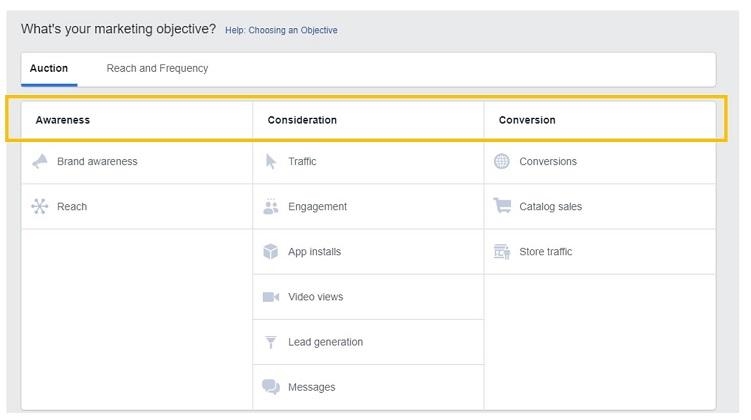Select the Store traffic storefront icon

pos(502,252)
